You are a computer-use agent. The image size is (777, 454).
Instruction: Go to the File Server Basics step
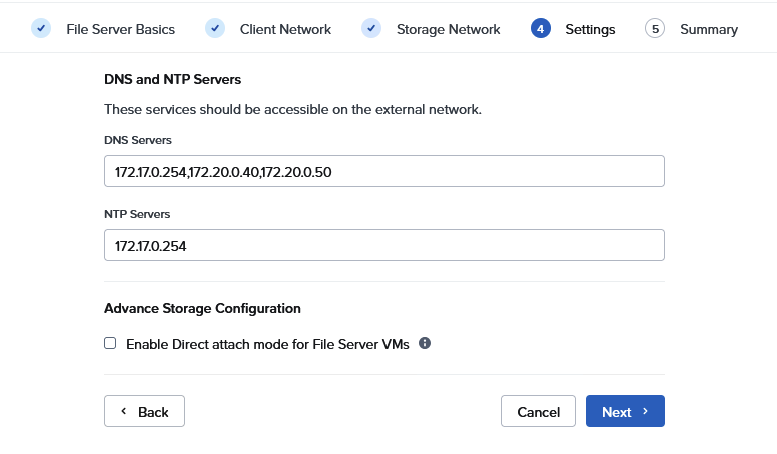120,29
